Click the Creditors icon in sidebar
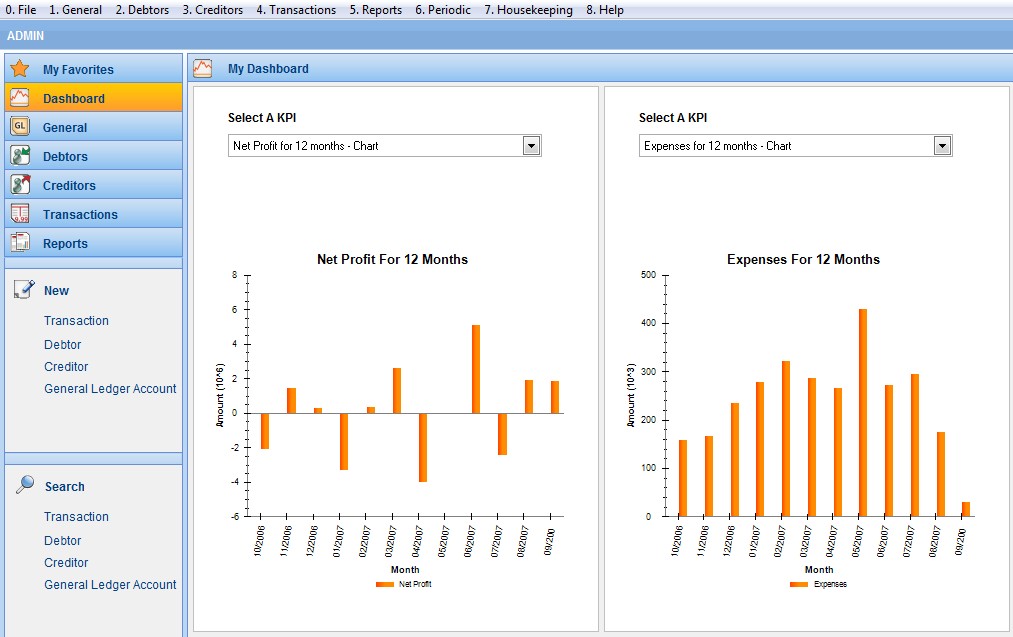Image resolution: width=1013 pixels, height=637 pixels. pyautogui.click(x=20, y=185)
